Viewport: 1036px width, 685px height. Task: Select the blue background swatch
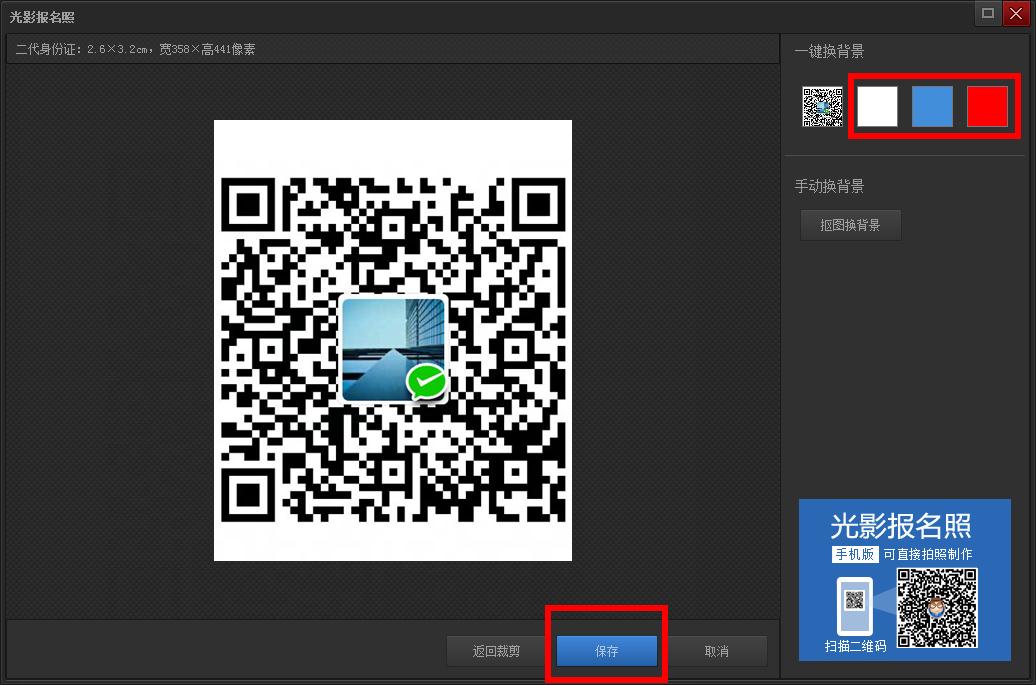pos(932,106)
